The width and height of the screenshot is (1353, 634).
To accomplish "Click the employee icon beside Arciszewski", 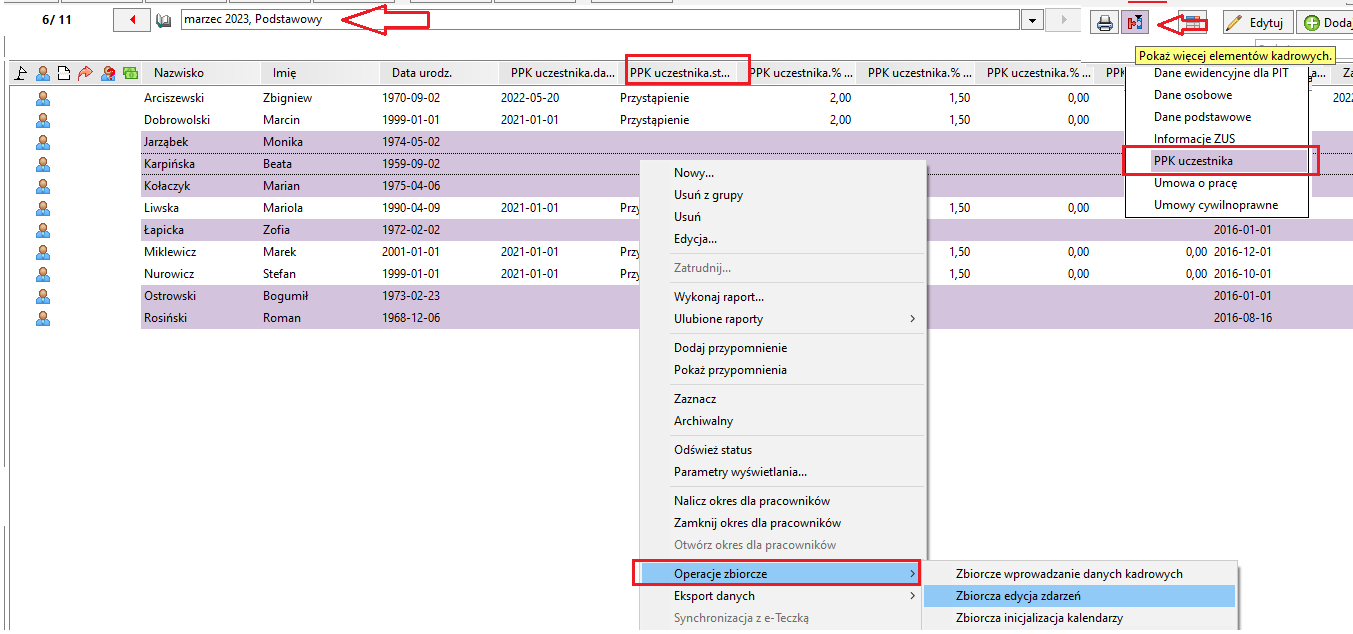I will [x=43, y=98].
